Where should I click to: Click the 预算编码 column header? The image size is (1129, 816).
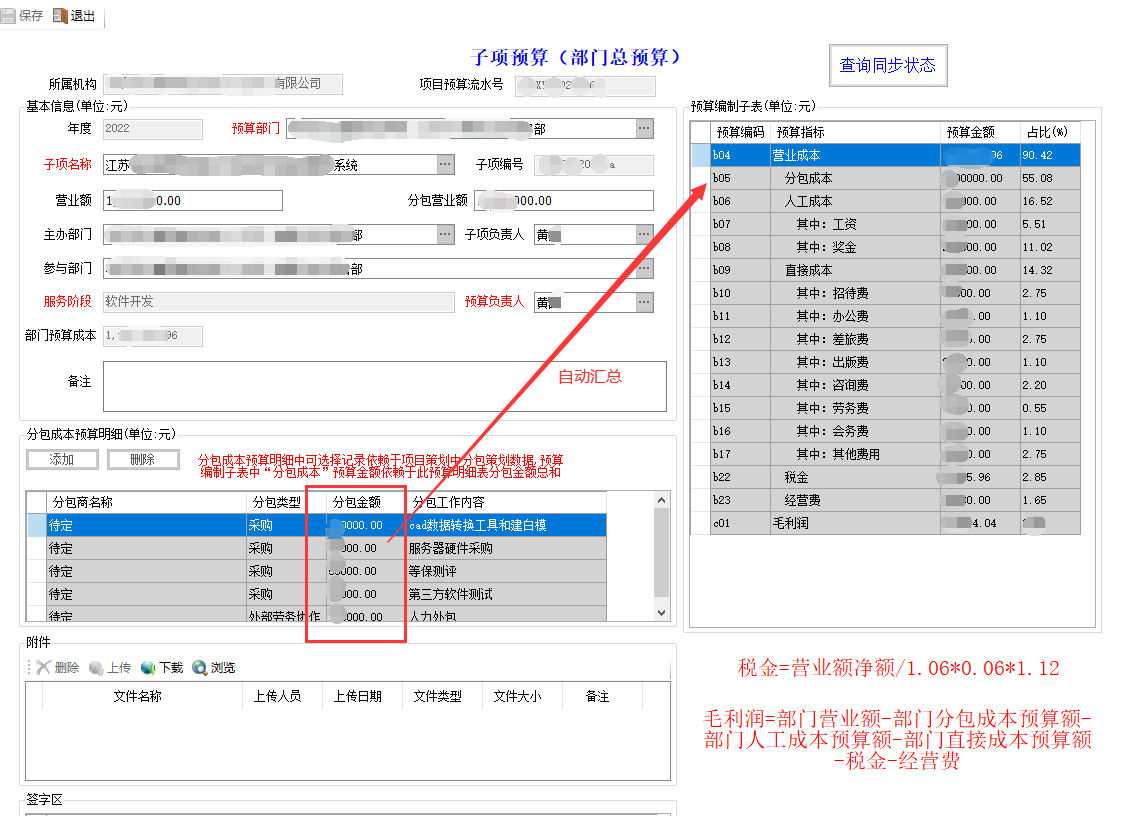(x=740, y=132)
